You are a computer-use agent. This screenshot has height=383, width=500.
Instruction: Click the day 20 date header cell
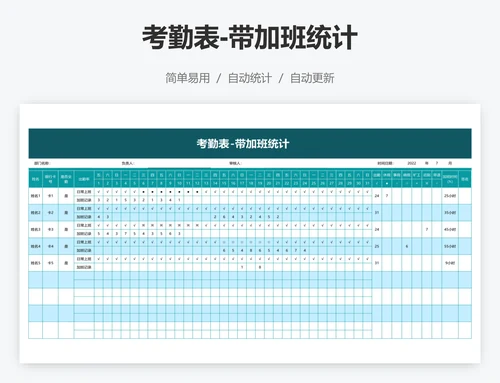(x=269, y=183)
